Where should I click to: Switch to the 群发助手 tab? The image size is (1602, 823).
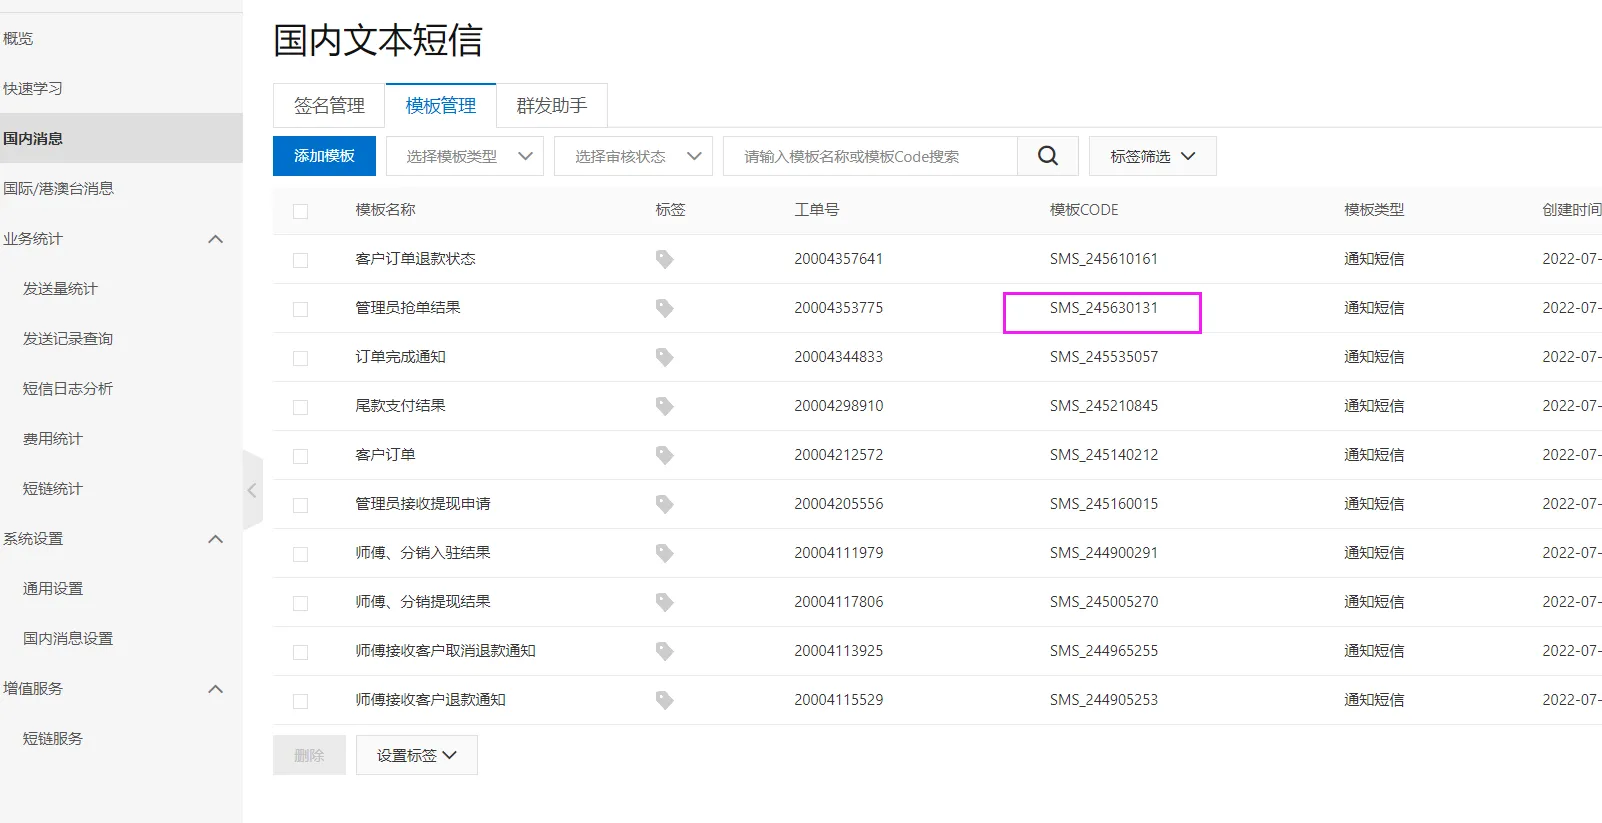click(552, 105)
